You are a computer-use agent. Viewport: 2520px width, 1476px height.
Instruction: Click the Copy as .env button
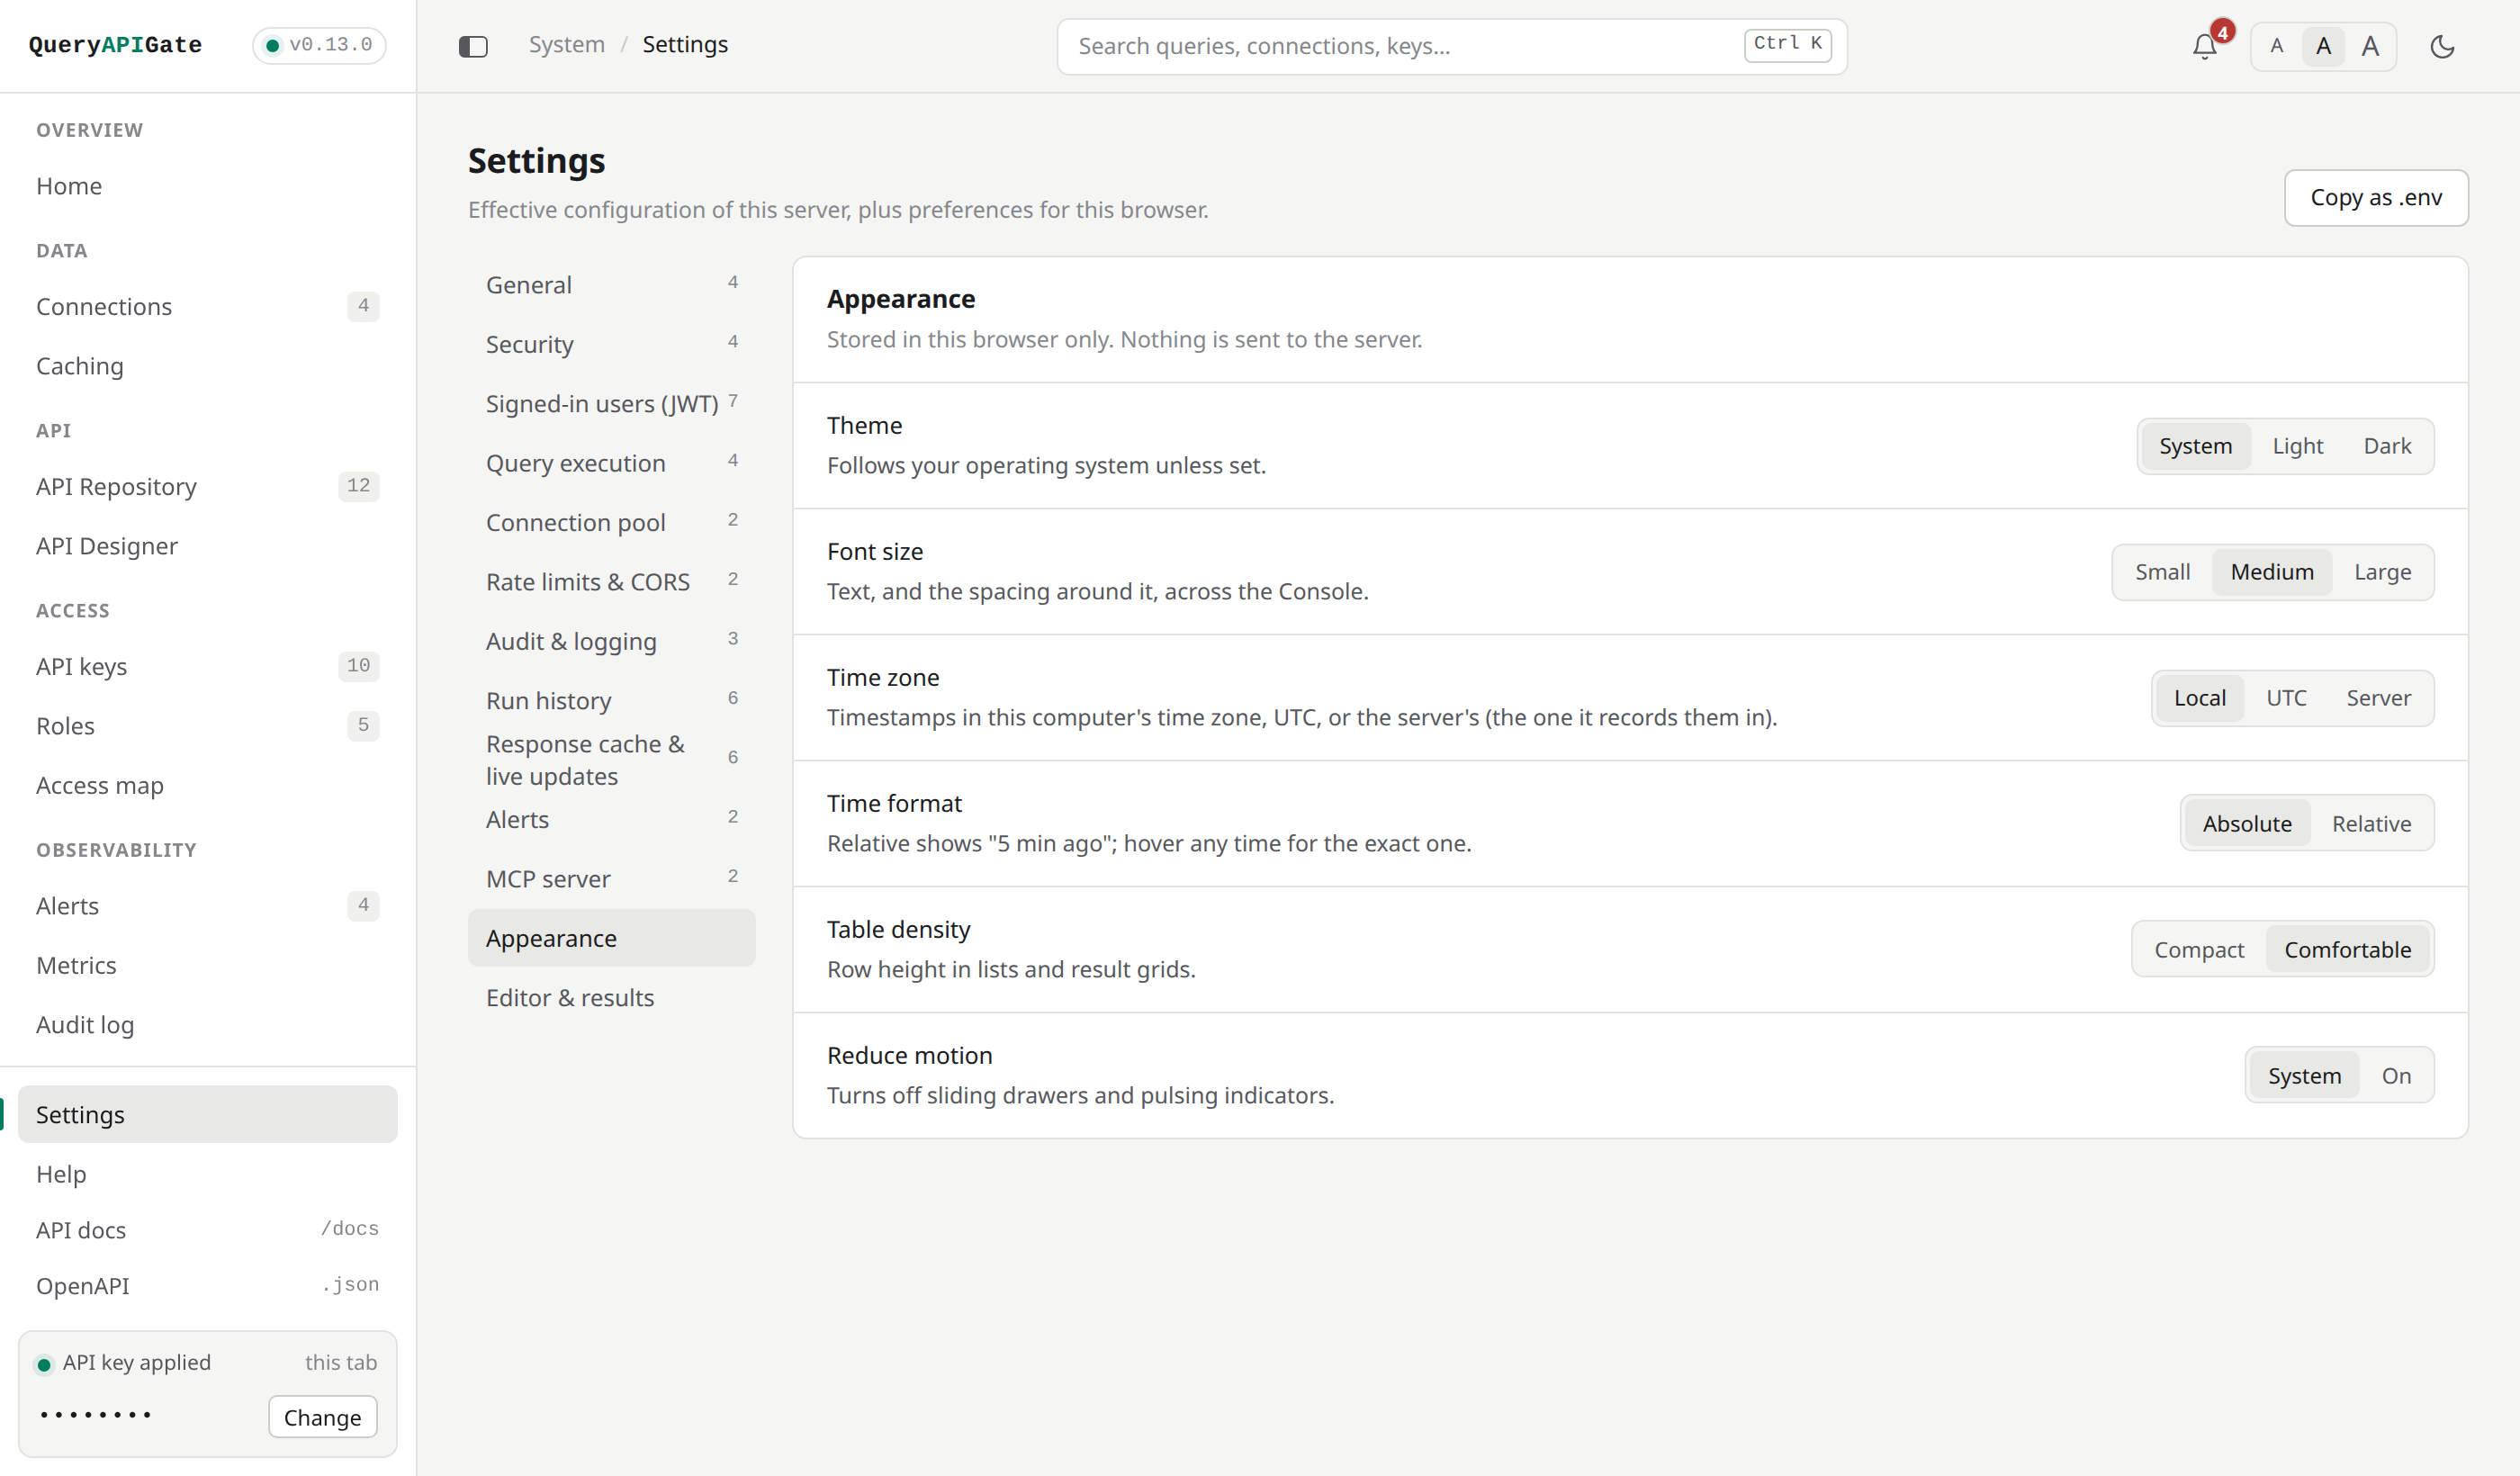pos(2376,198)
